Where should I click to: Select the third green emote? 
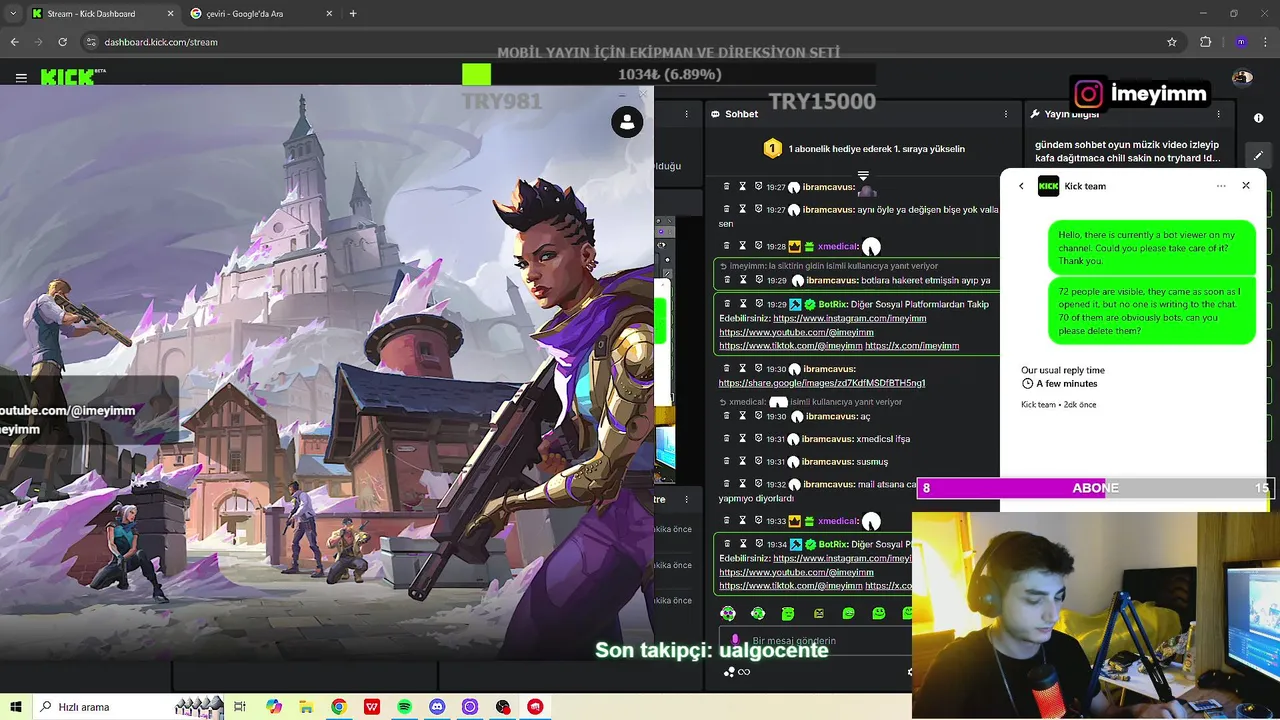coord(788,613)
